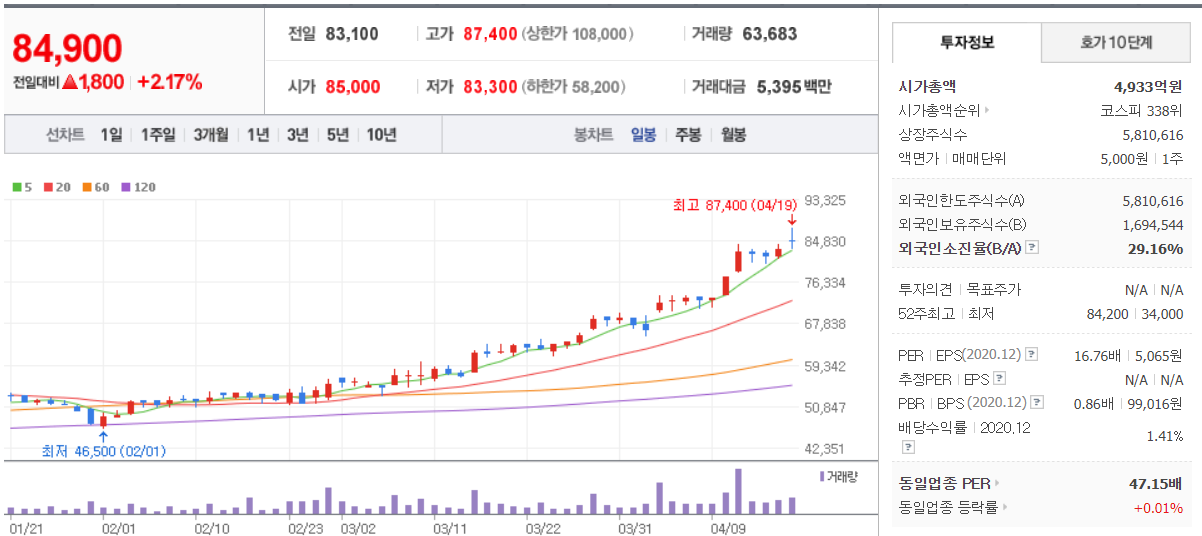Click 상장주식수 5,810,616 value
1202x536 pixels.
[x=1153, y=135]
